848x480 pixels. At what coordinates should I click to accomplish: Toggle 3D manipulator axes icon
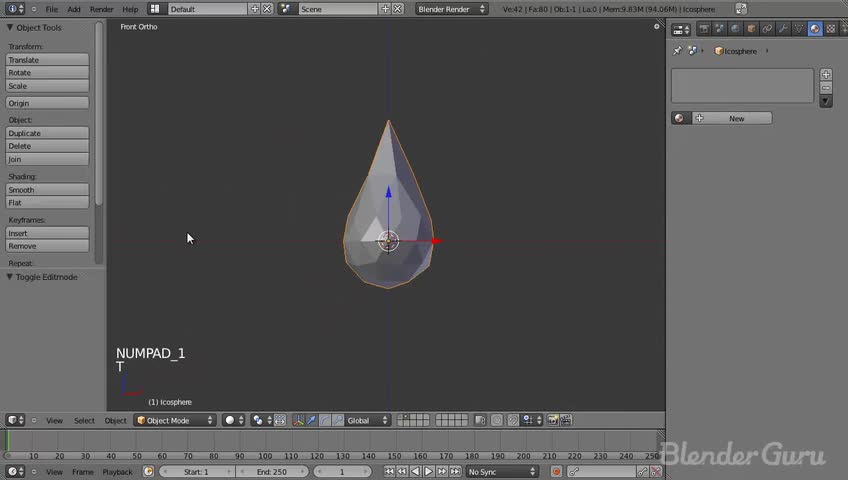298,420
